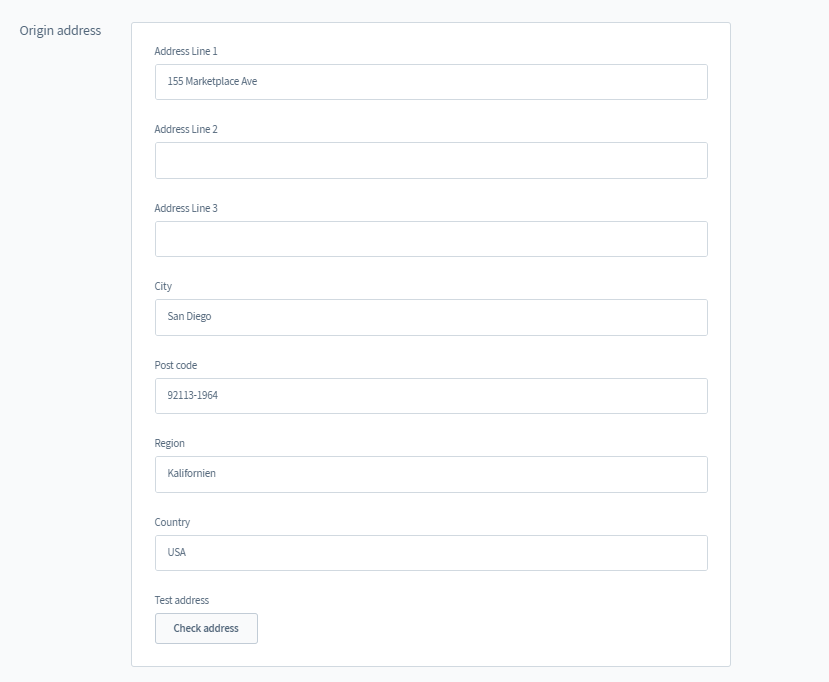
Task: Click the Country label text
Action: point(172,522)
